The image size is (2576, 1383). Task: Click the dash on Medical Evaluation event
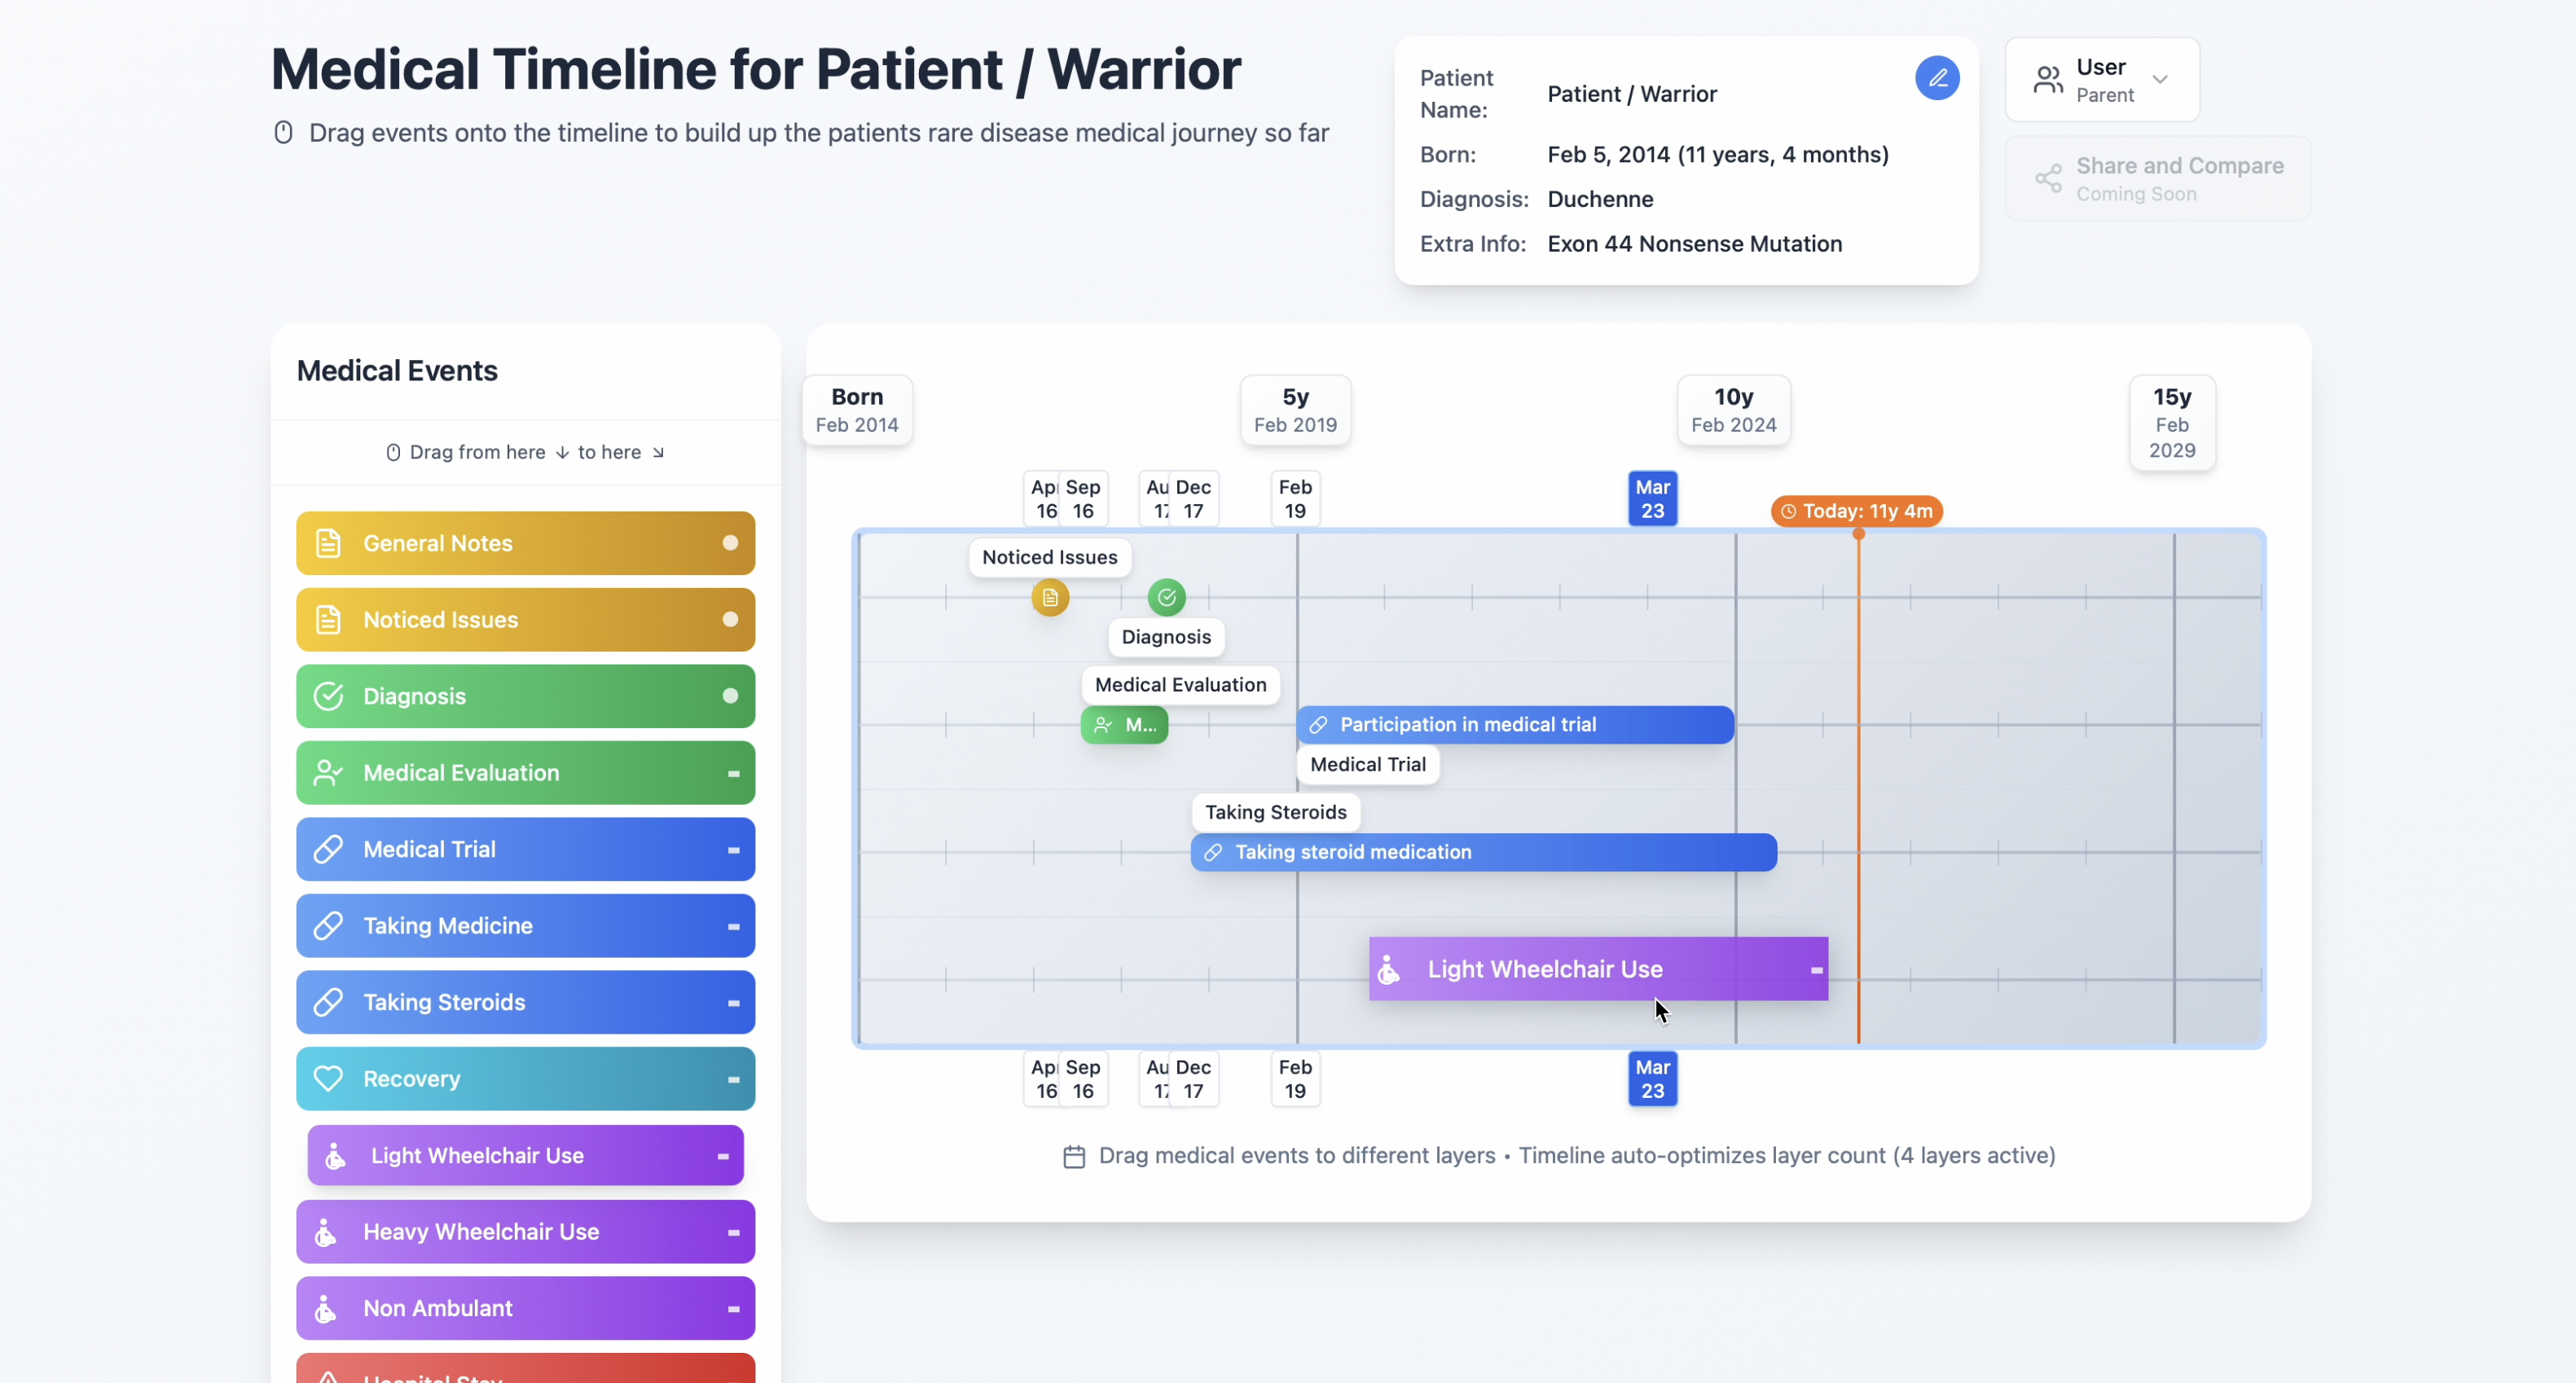(733, 773)
